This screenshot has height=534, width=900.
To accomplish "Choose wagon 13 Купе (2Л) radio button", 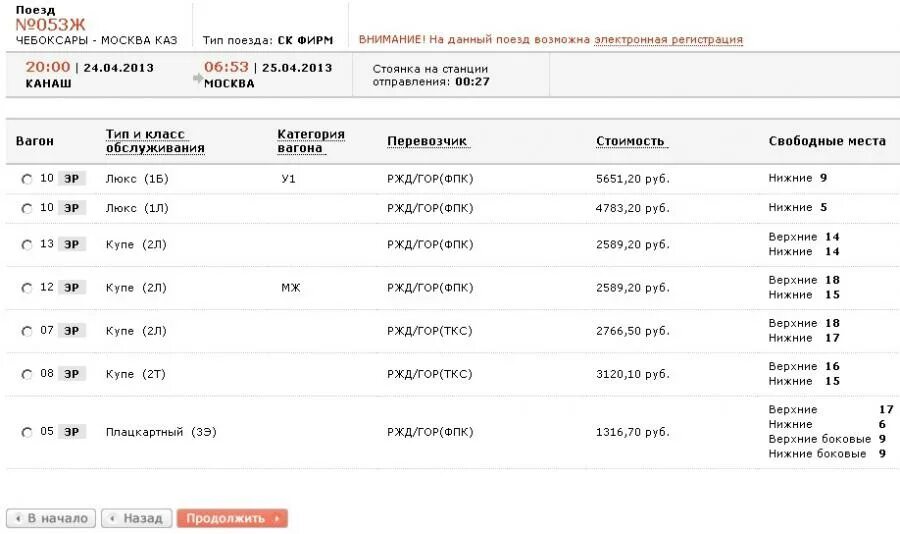I will tap(26, 245).
